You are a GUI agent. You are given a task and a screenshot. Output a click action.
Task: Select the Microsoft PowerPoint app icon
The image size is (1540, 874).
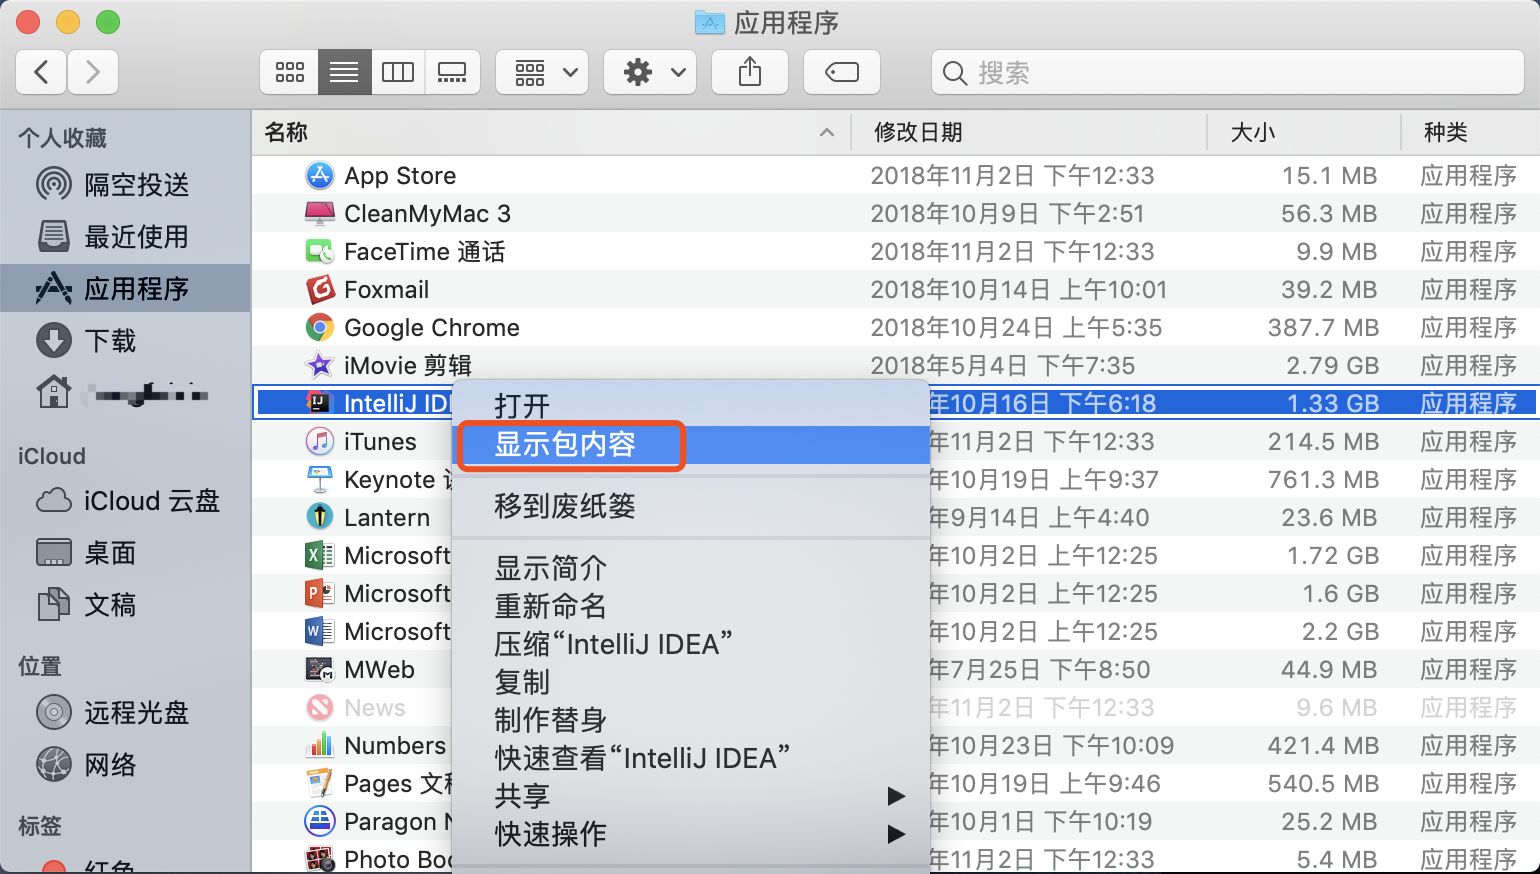(x=319, y=593)
